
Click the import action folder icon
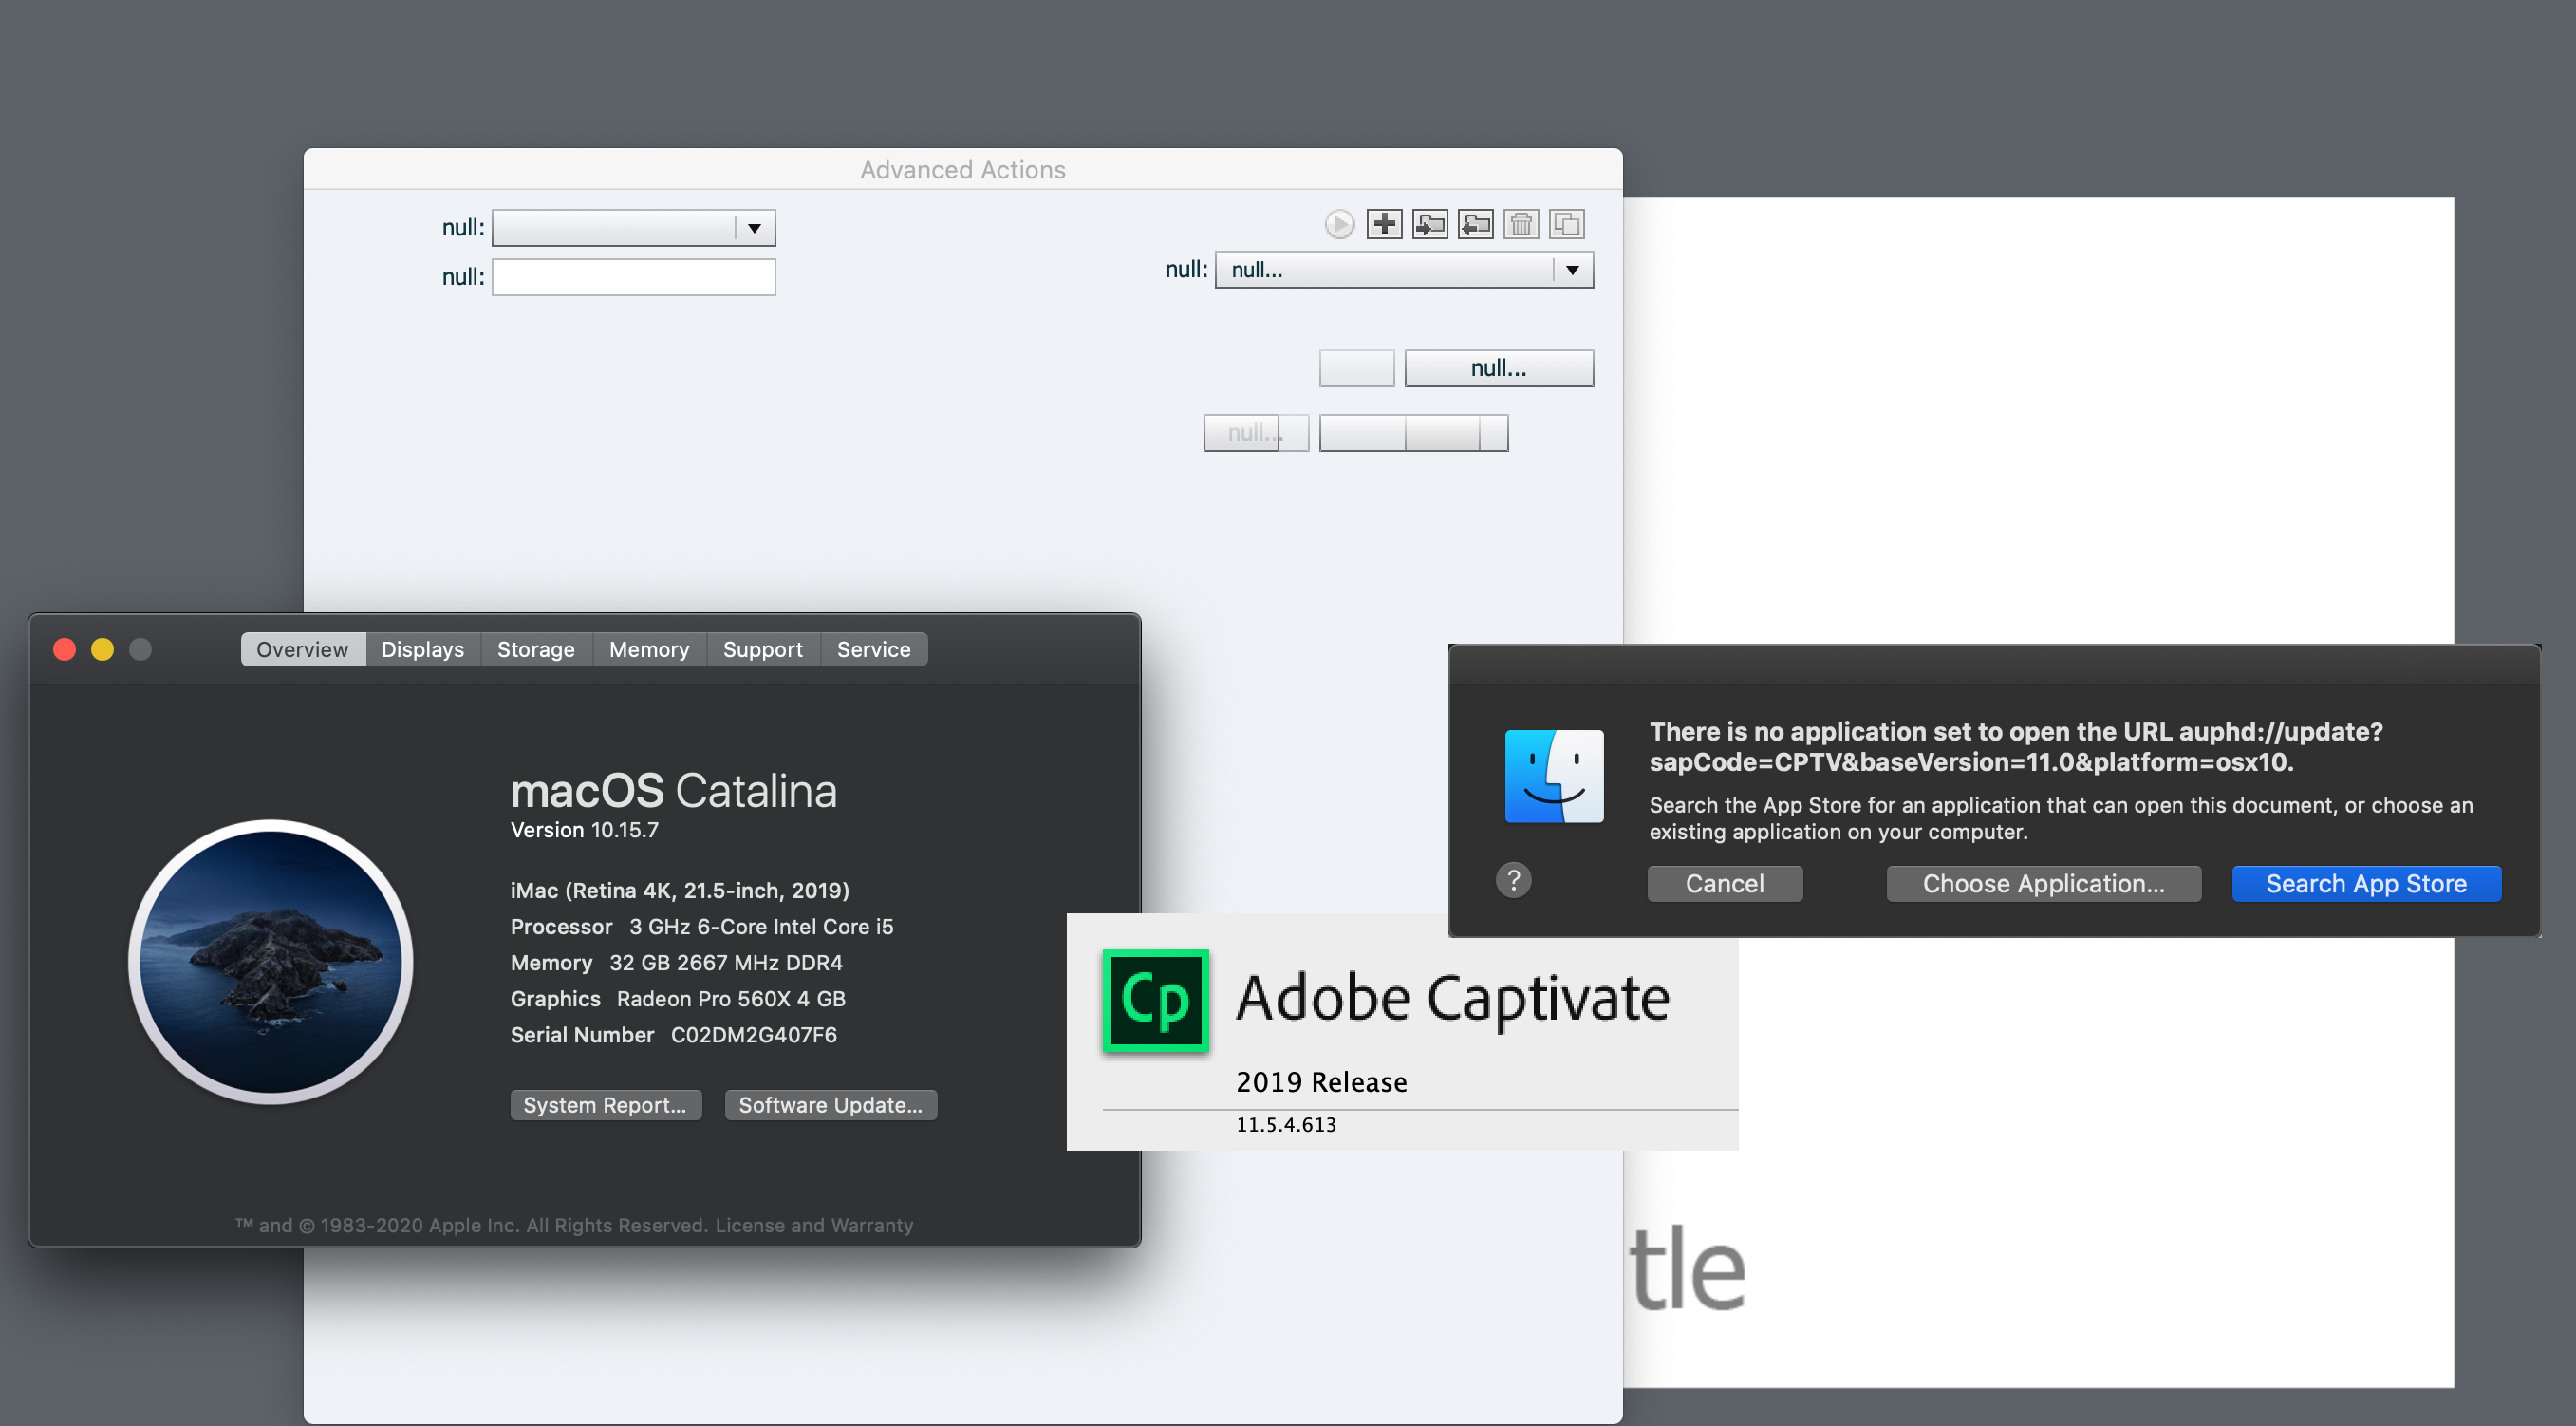click(x=1430, y=224)
